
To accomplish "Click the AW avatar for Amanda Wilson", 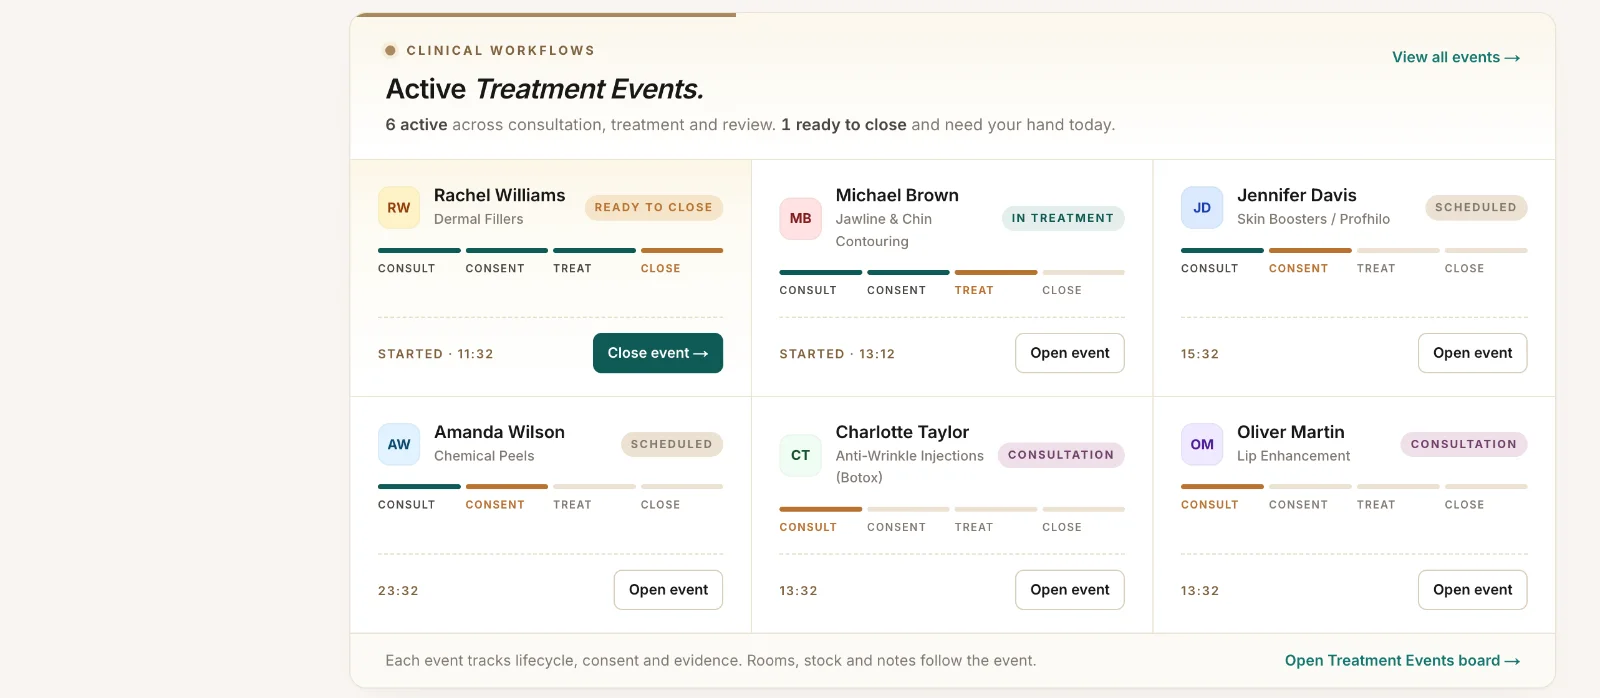I will 399,444.
